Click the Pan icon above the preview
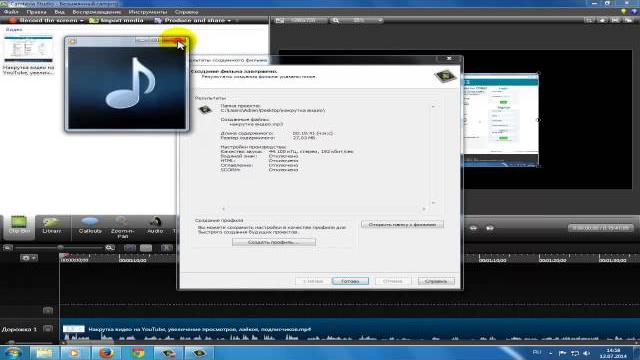The width and height of the screenshot is (640, 360). [602, 20]
